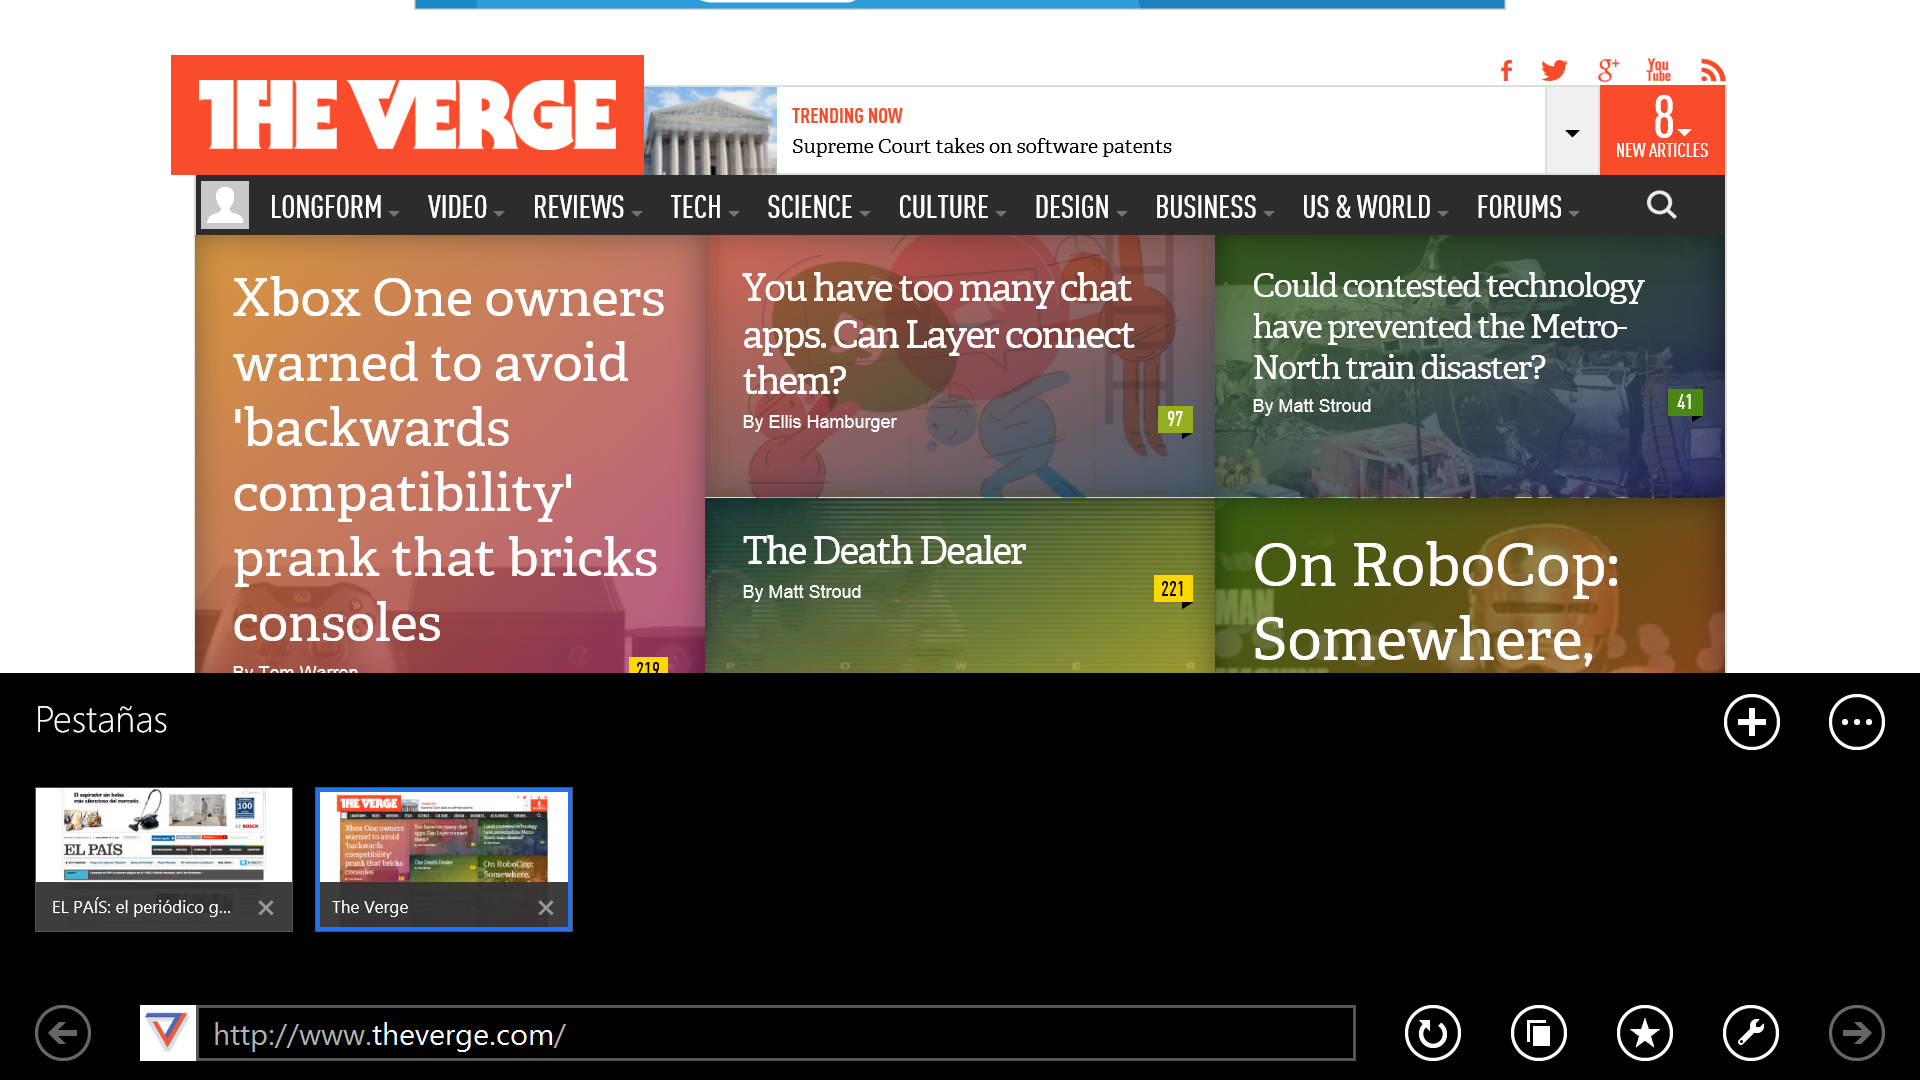Read The Death Dealer article
The height and width of the screenshot is (1080, 1920).
click(884, 551)
